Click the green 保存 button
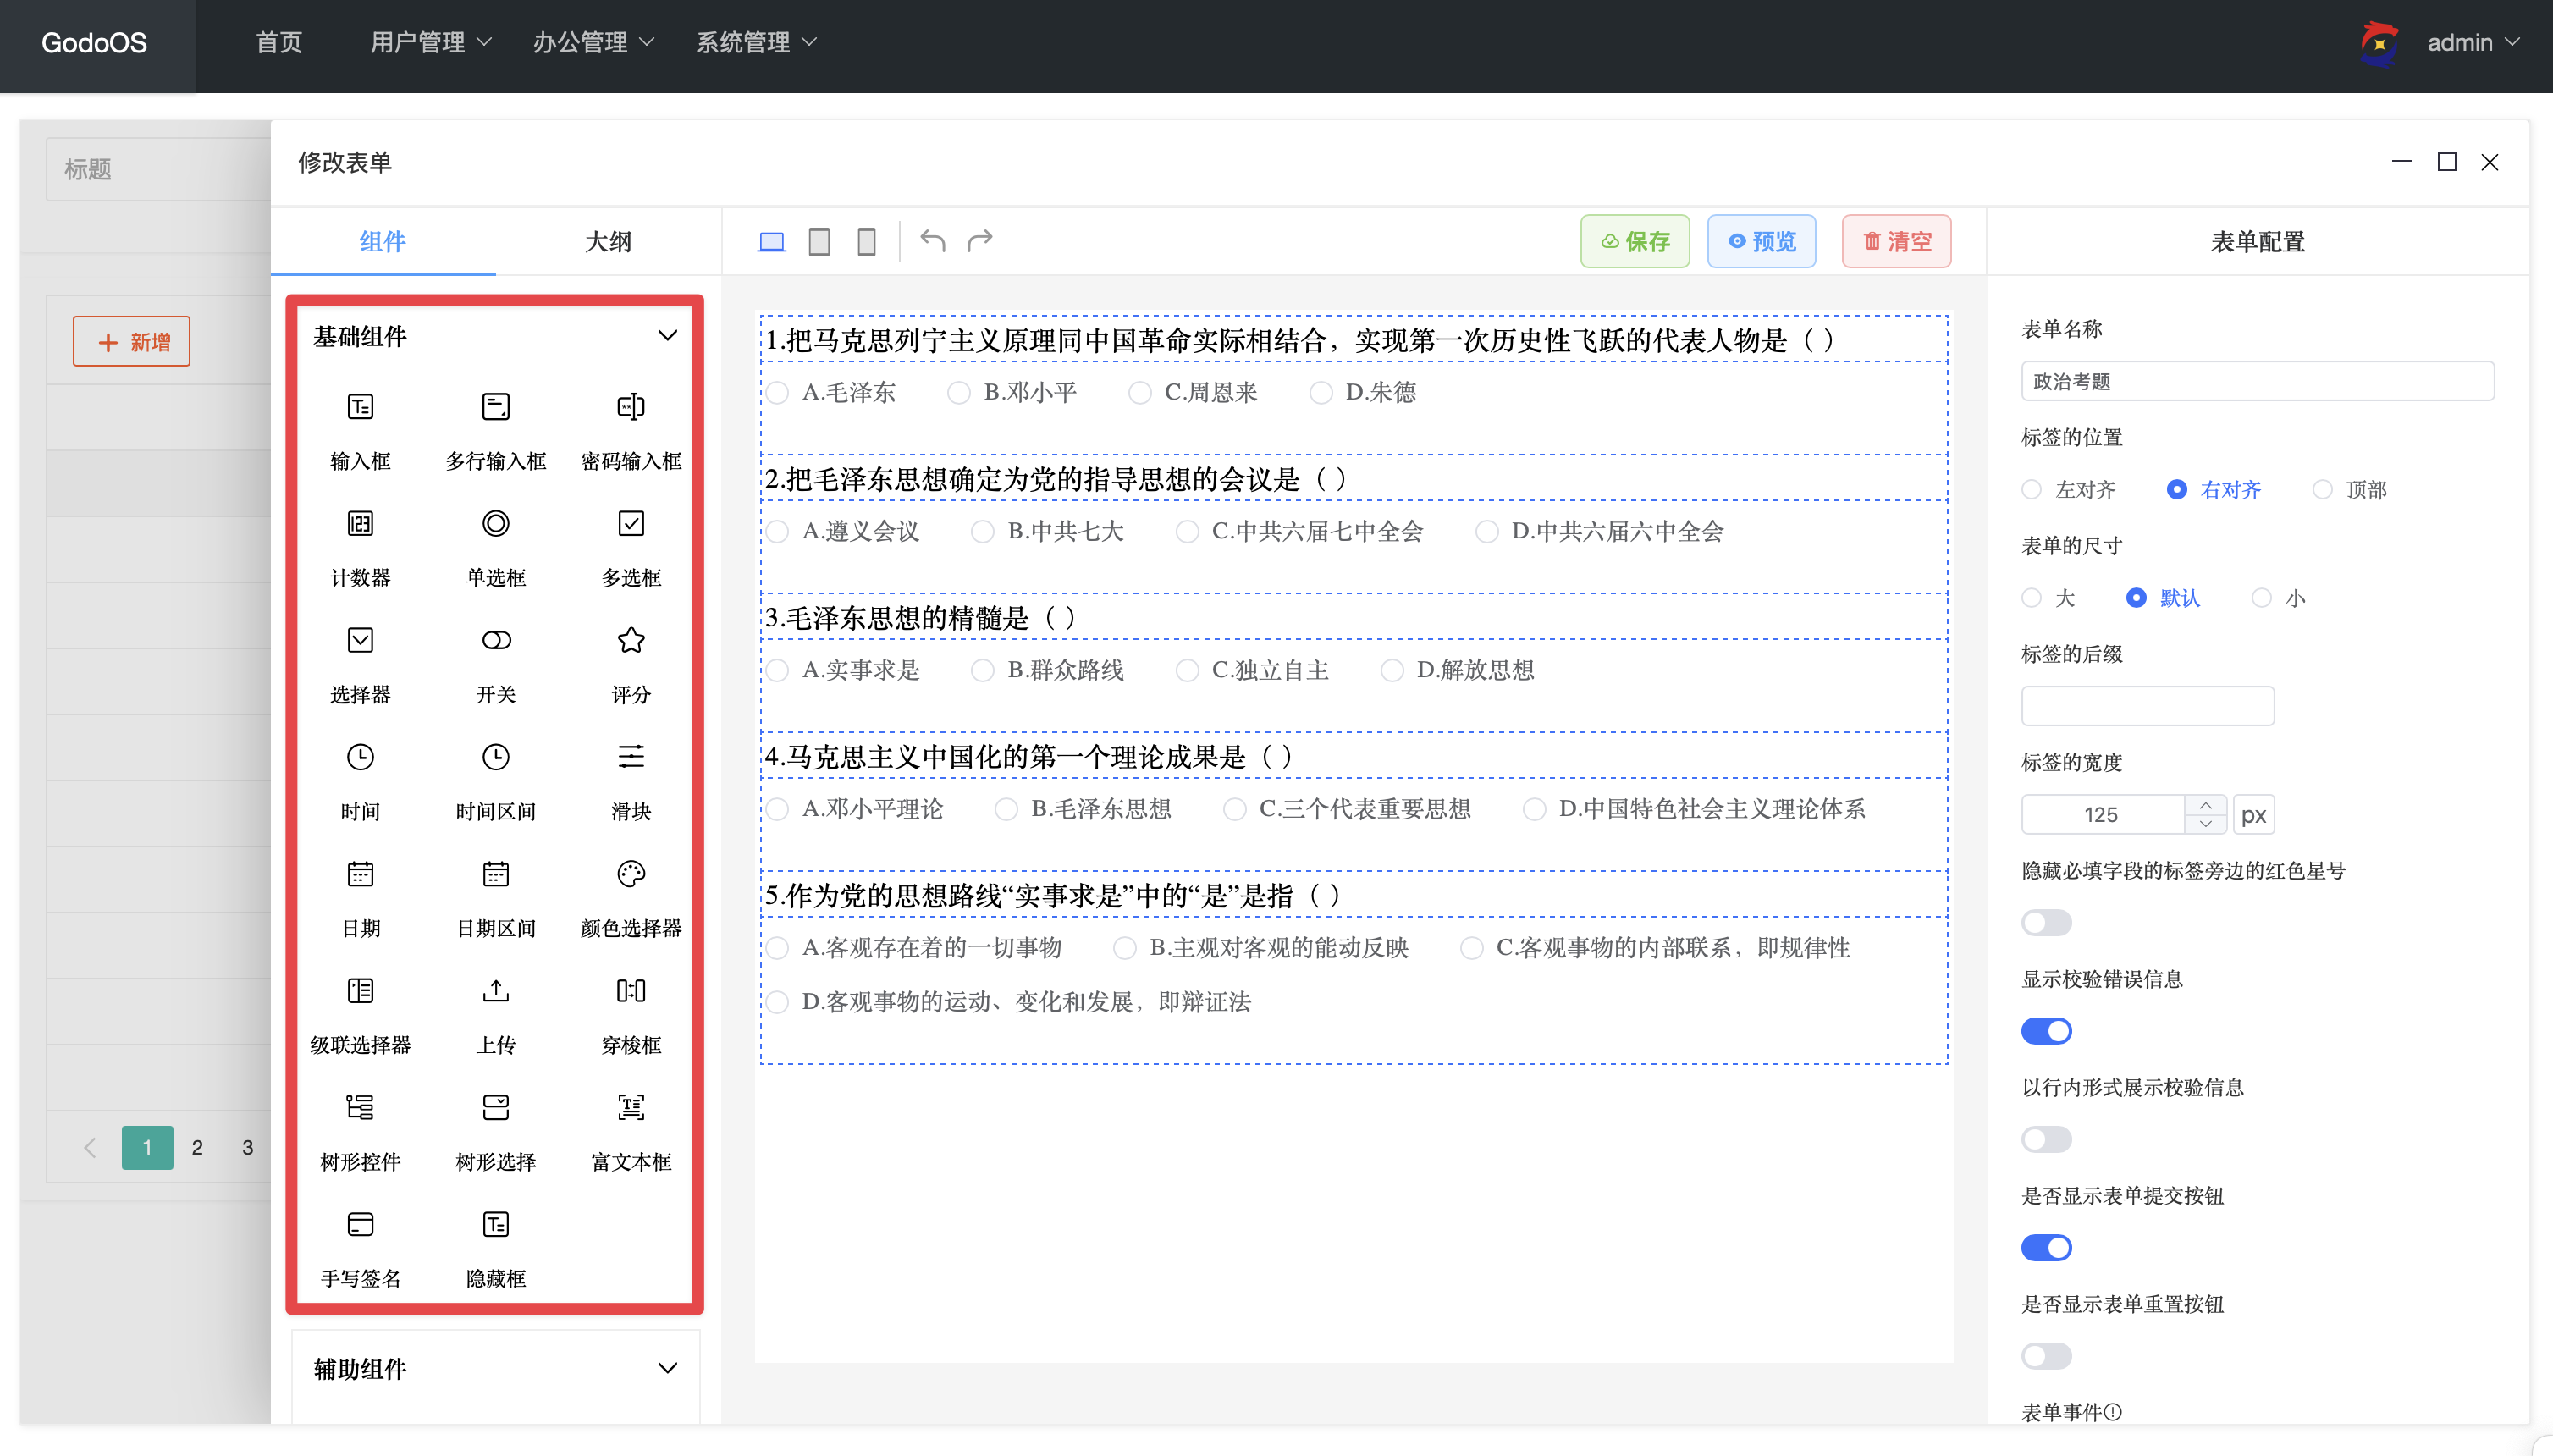 tap(1634, 241)
